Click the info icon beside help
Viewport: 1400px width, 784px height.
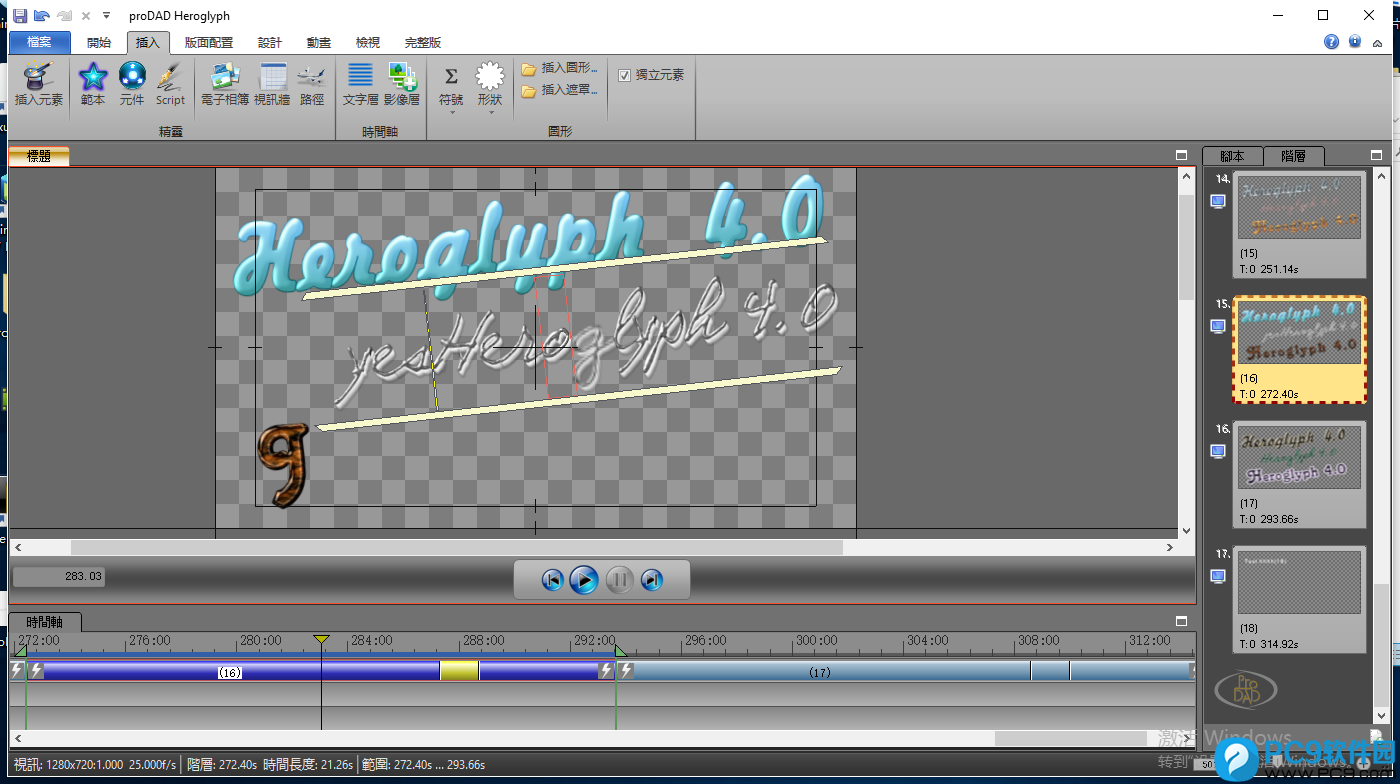(x=1355, y=42)
